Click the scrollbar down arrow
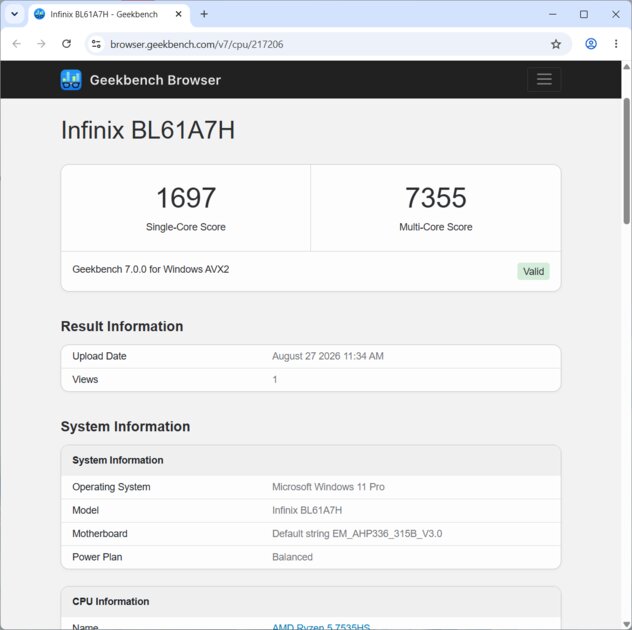The image size is (632, 630). point(627,624)
